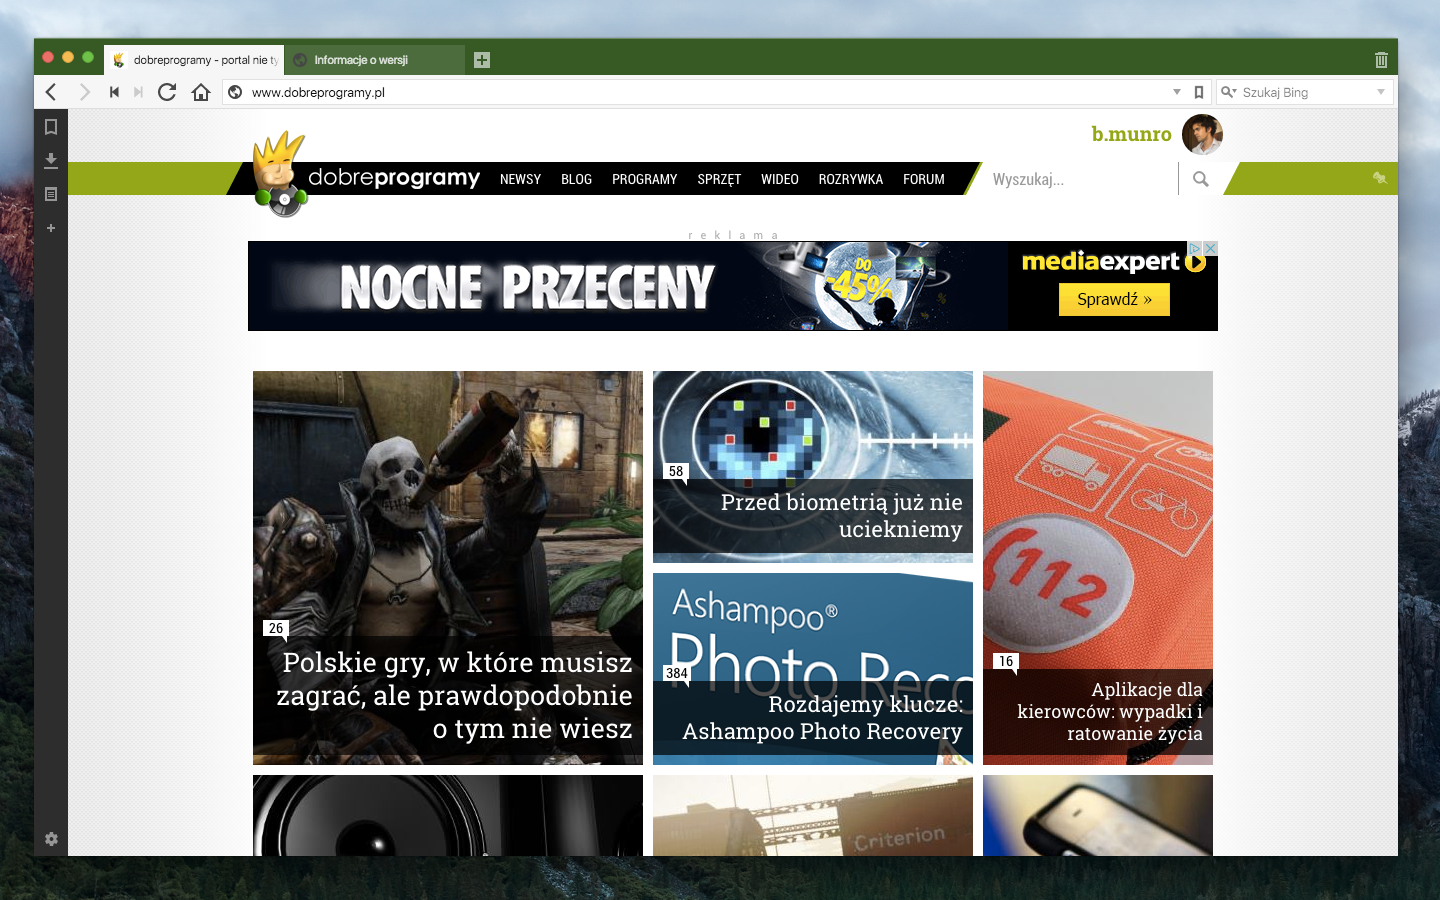Click the b.munro avatar picture

(x=1202, y=134)
